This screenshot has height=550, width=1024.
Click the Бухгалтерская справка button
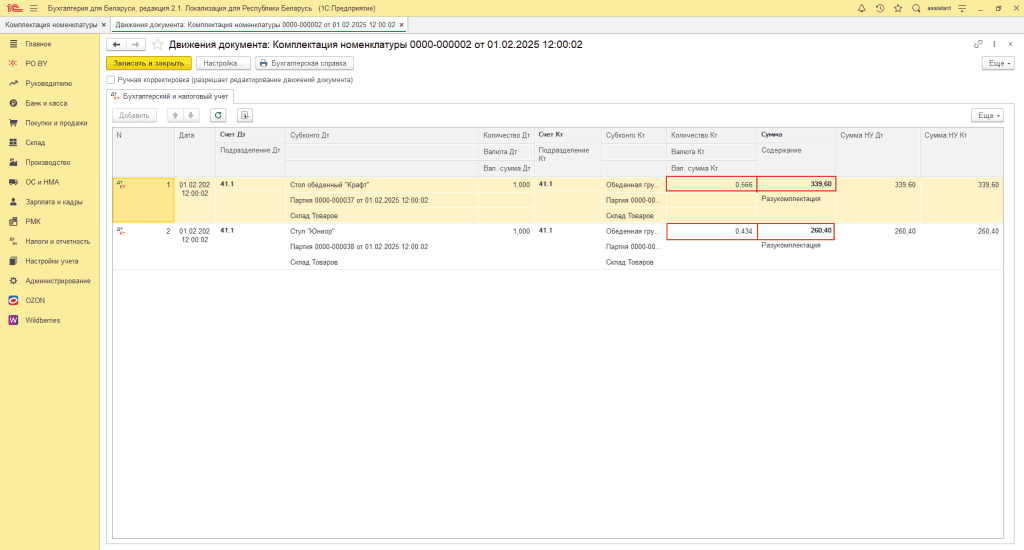pos(304,63)
